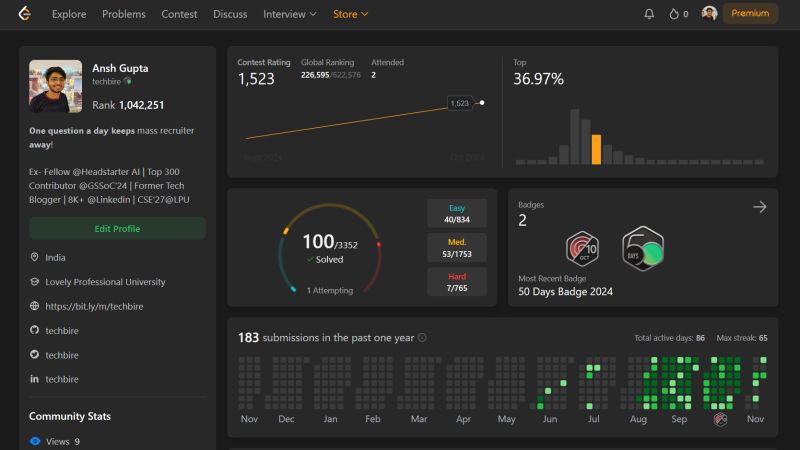Open the Oct daily challenge badge
This screenshot has width=800, height=450.
point(582,249)
